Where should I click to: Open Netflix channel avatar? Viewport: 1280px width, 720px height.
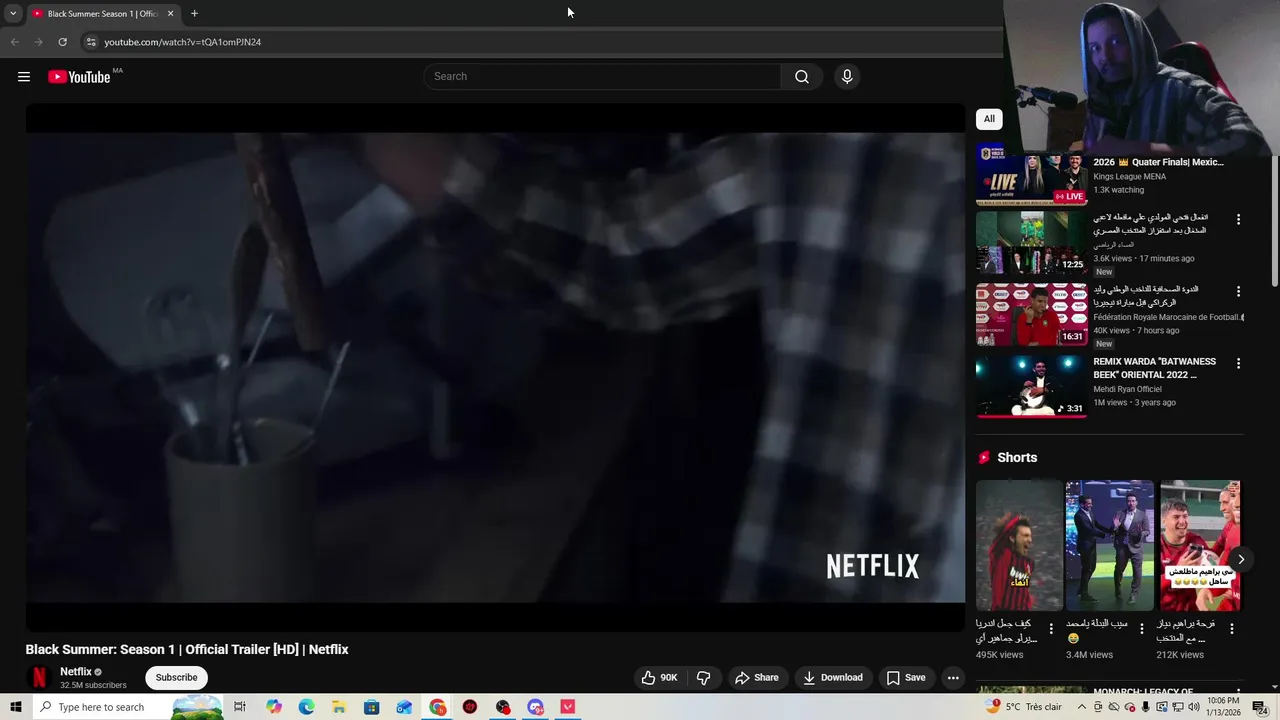[x=38, y=678]
